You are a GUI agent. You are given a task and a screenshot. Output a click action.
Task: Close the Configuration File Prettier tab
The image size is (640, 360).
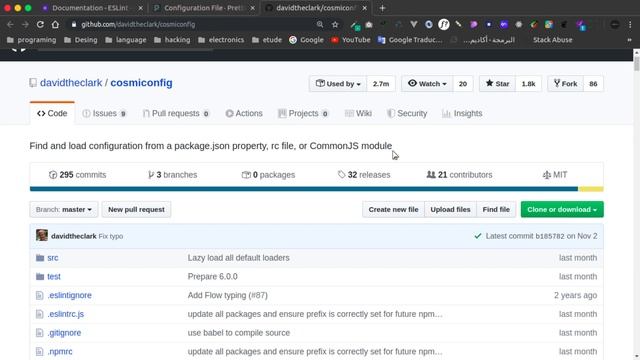coord(253,8)
